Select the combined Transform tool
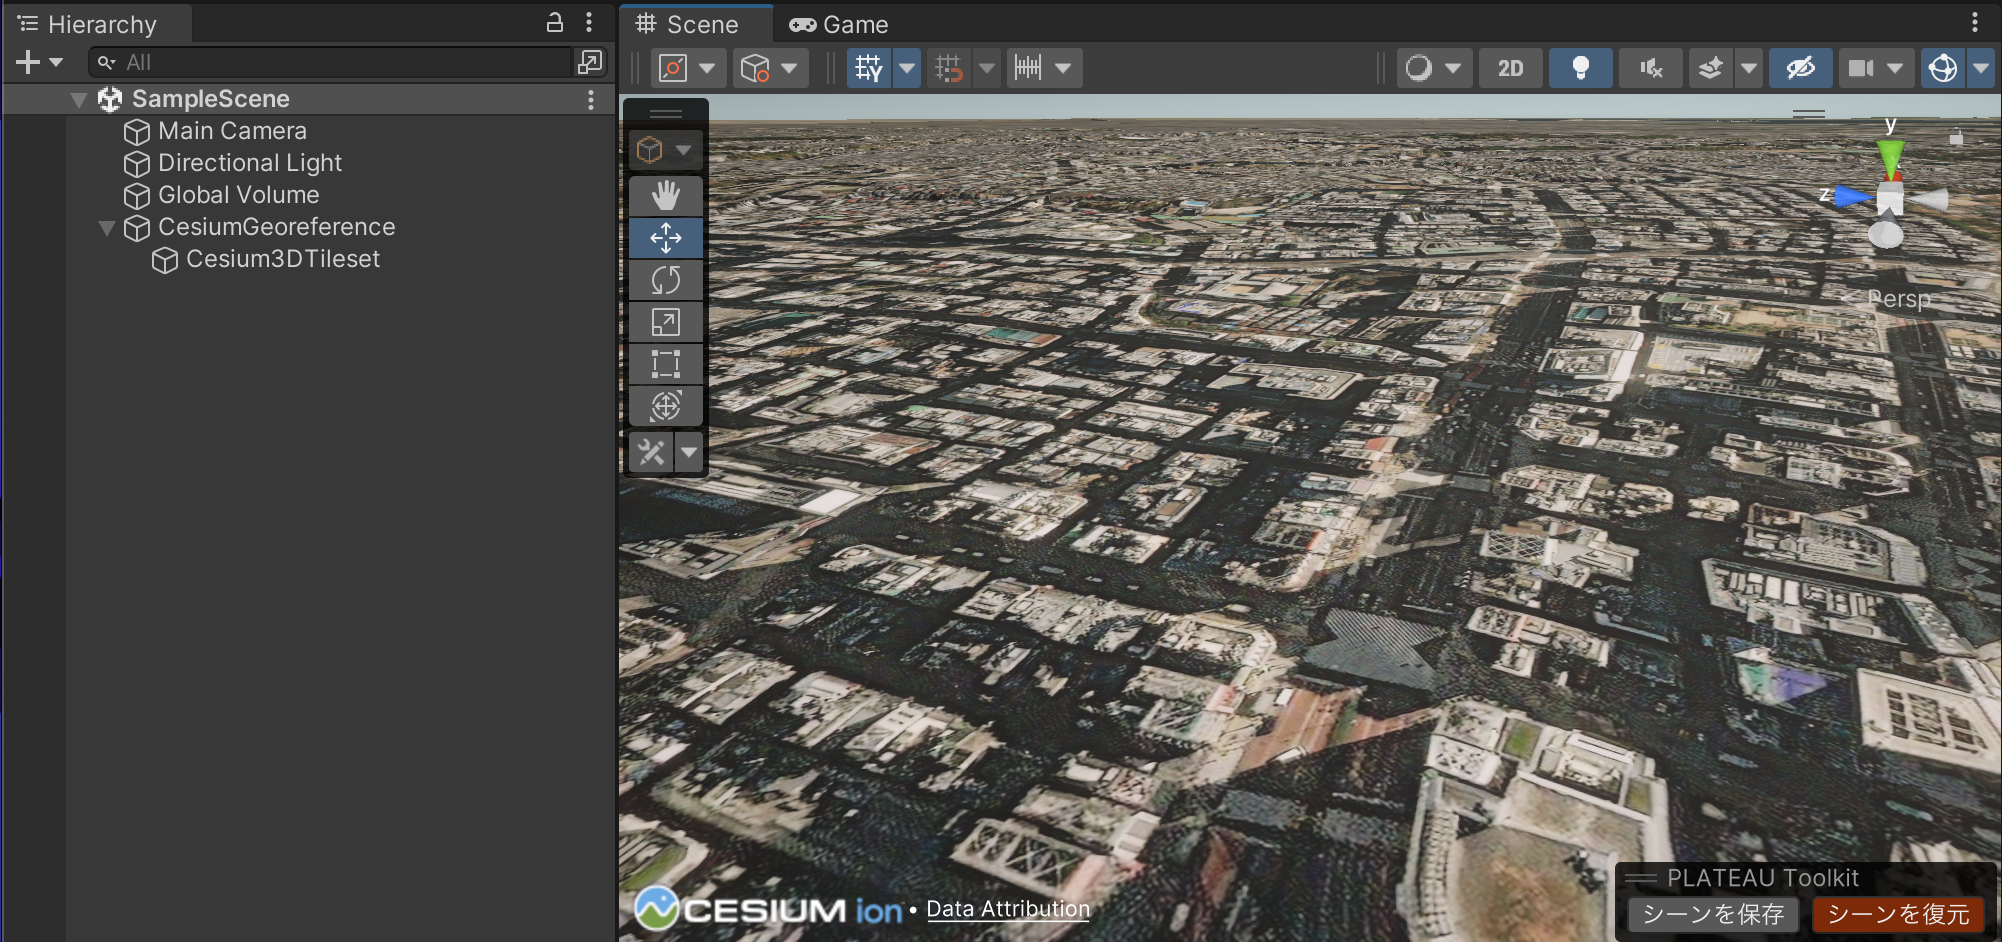The width and height of the screenshot is (2002, 942). point(665,406)
